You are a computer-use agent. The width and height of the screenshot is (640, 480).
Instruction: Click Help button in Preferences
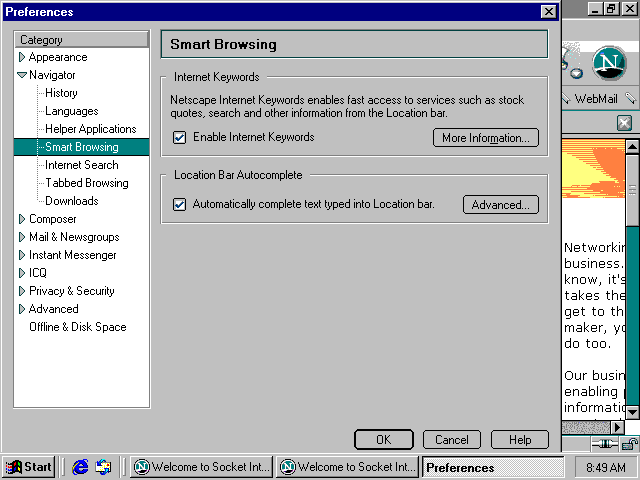(520, 440)
